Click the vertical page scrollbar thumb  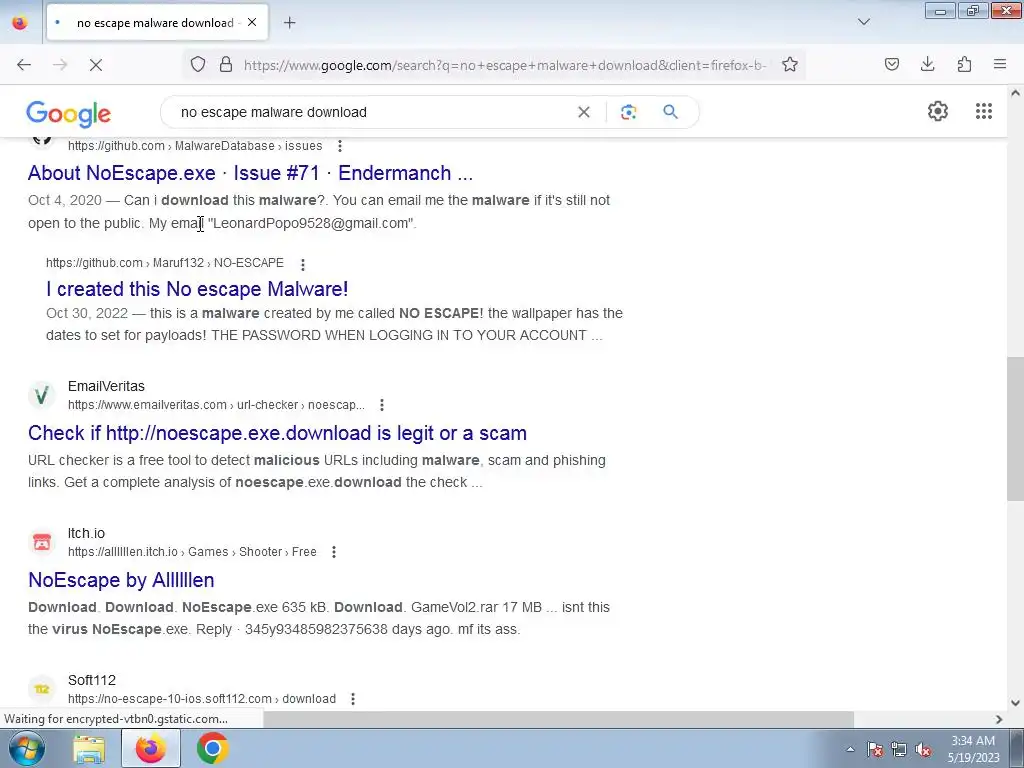(1015, 429)
